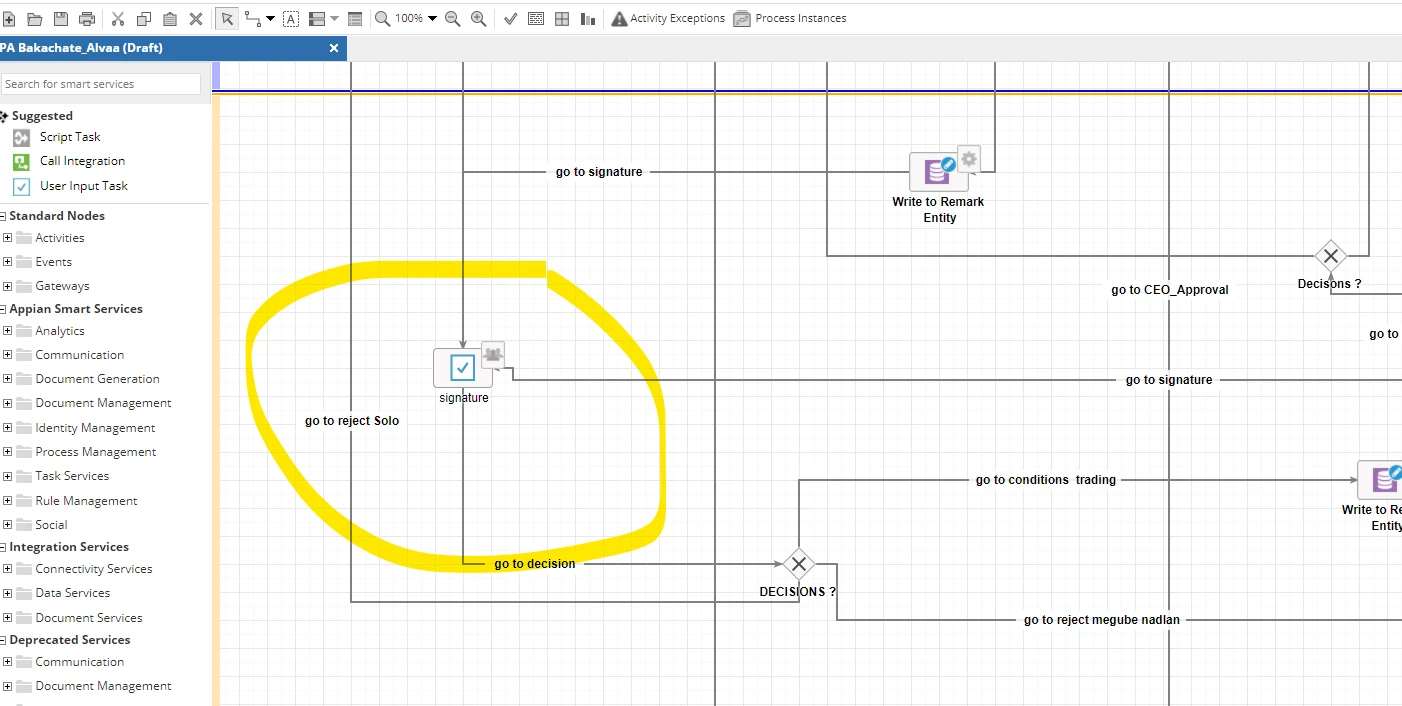Expand the Data Services folder

coord(7,593)
